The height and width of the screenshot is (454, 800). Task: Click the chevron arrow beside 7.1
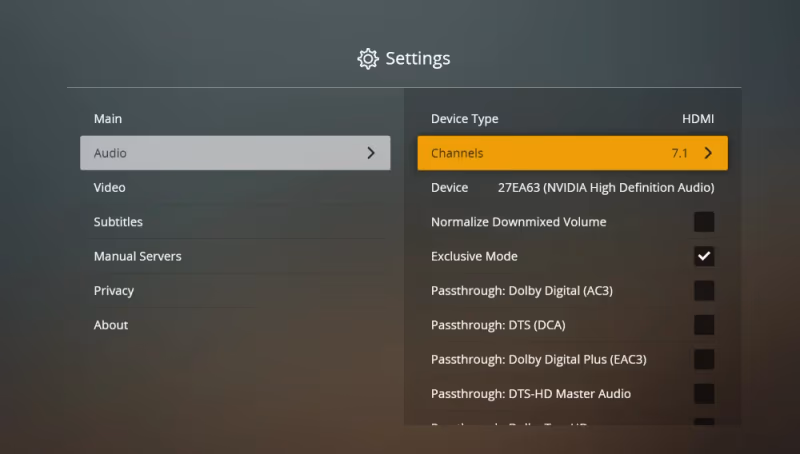(x=708, y=153)
